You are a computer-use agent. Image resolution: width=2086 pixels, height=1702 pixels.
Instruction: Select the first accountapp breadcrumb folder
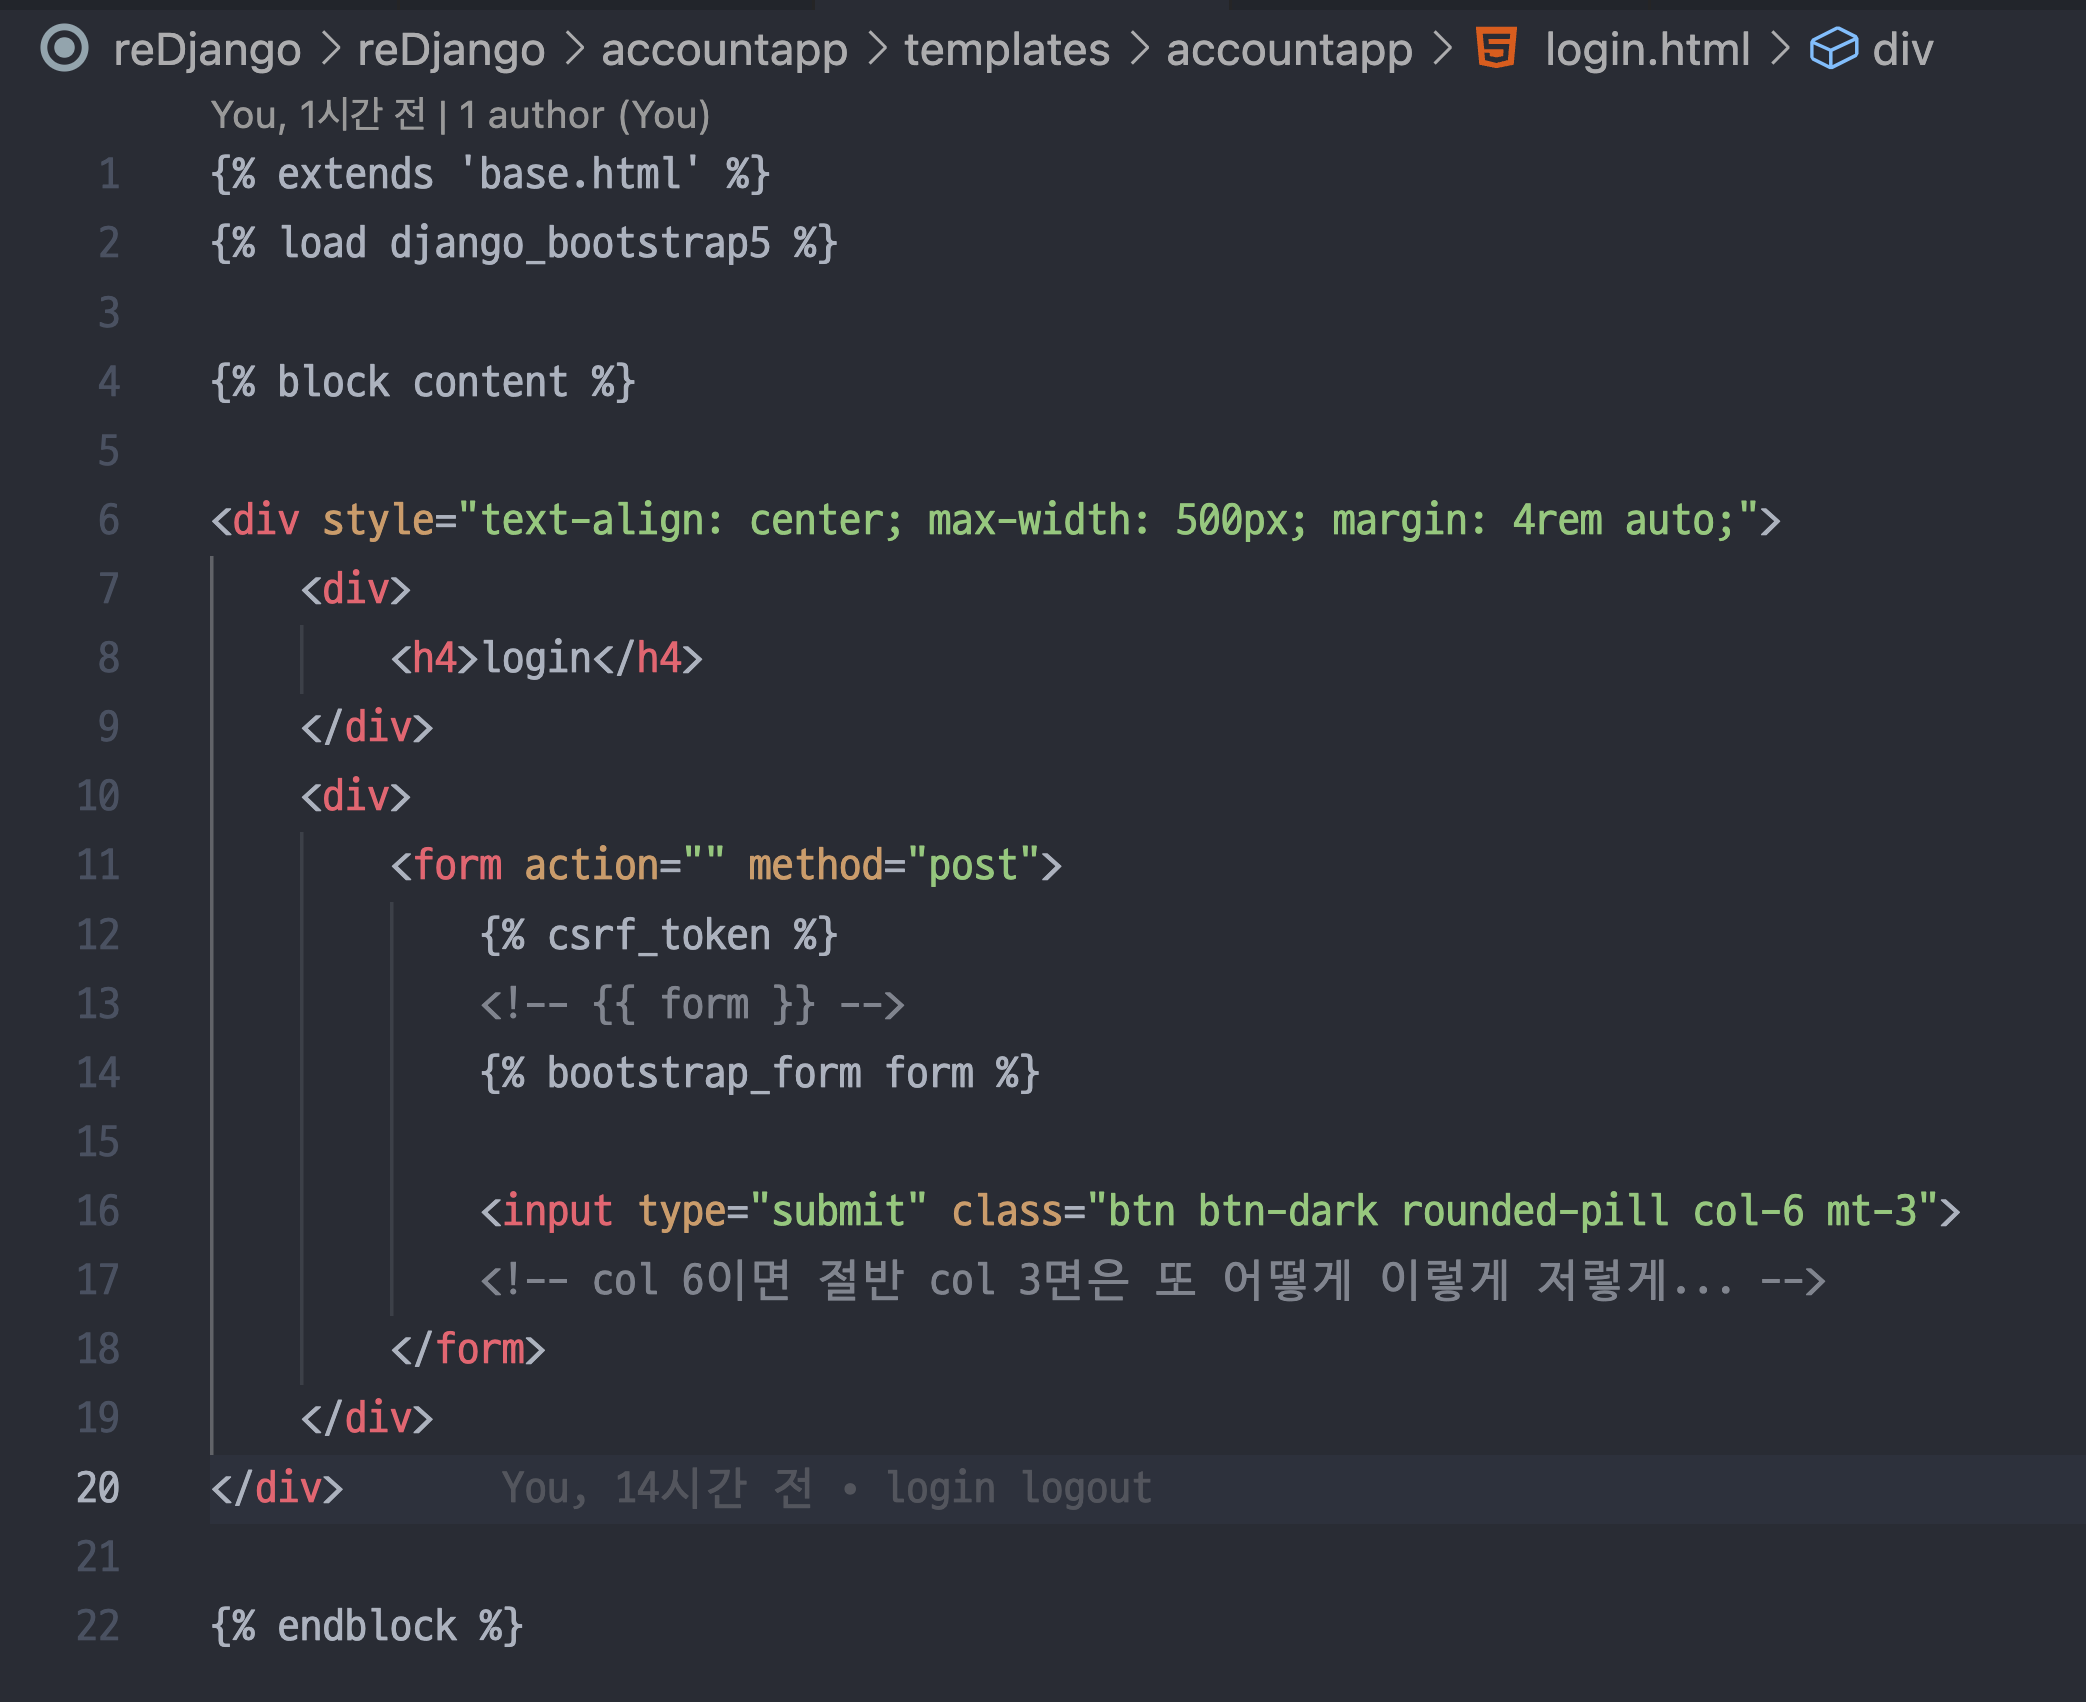724,49
